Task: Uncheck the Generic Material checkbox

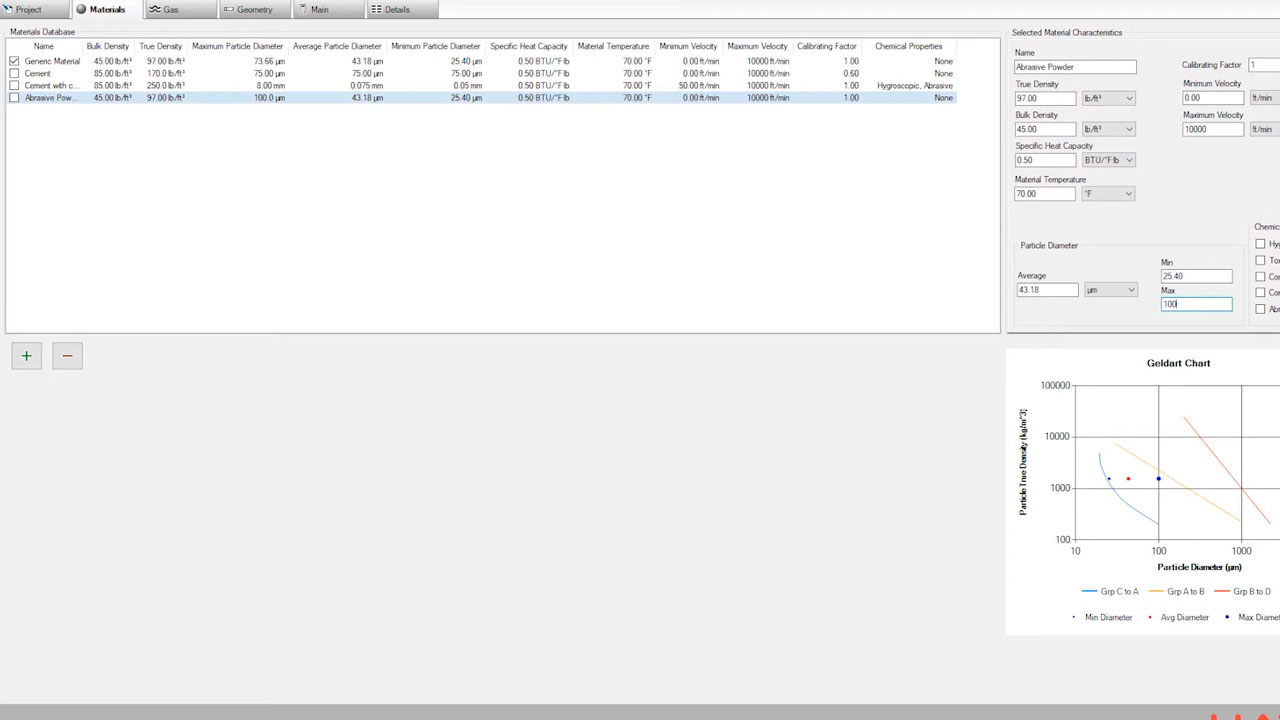Action: (14, 61)
